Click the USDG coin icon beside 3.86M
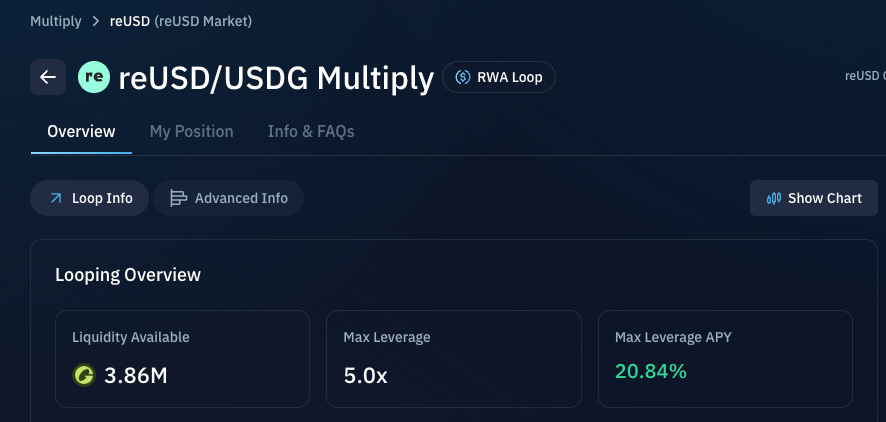 (84, 375)
